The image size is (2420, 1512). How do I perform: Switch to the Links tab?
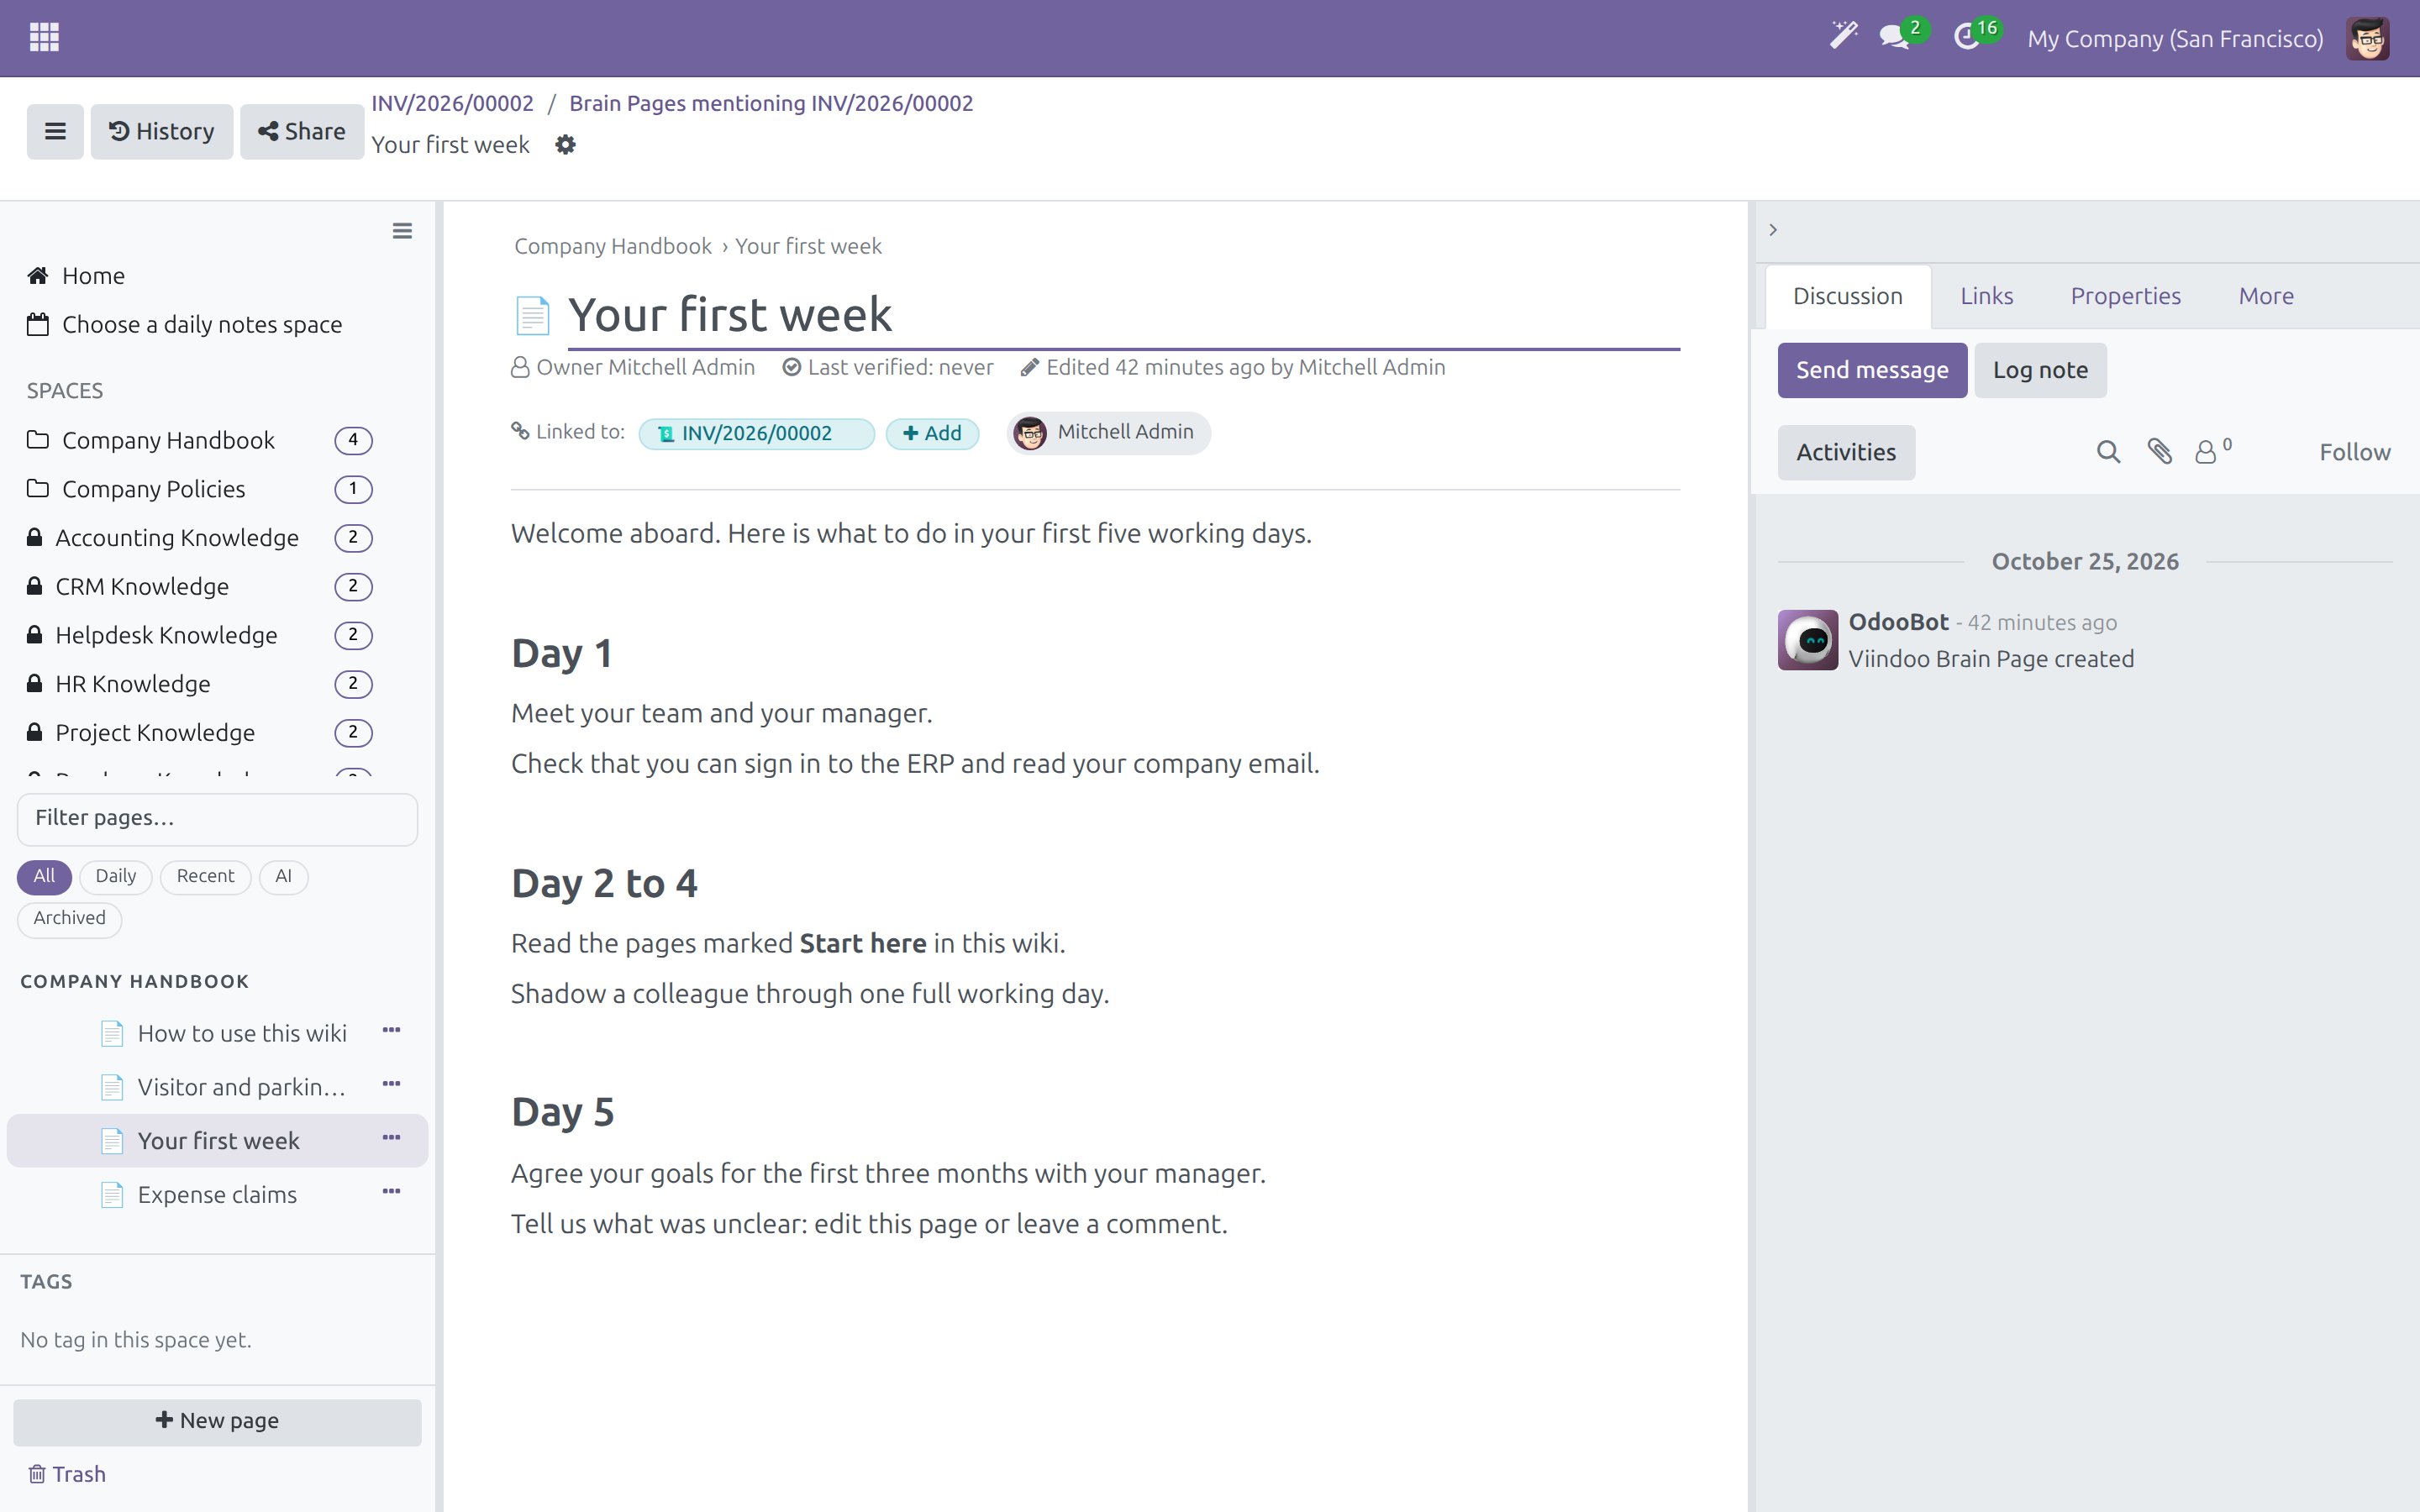pyautogui.click(x=1986, y=296)
